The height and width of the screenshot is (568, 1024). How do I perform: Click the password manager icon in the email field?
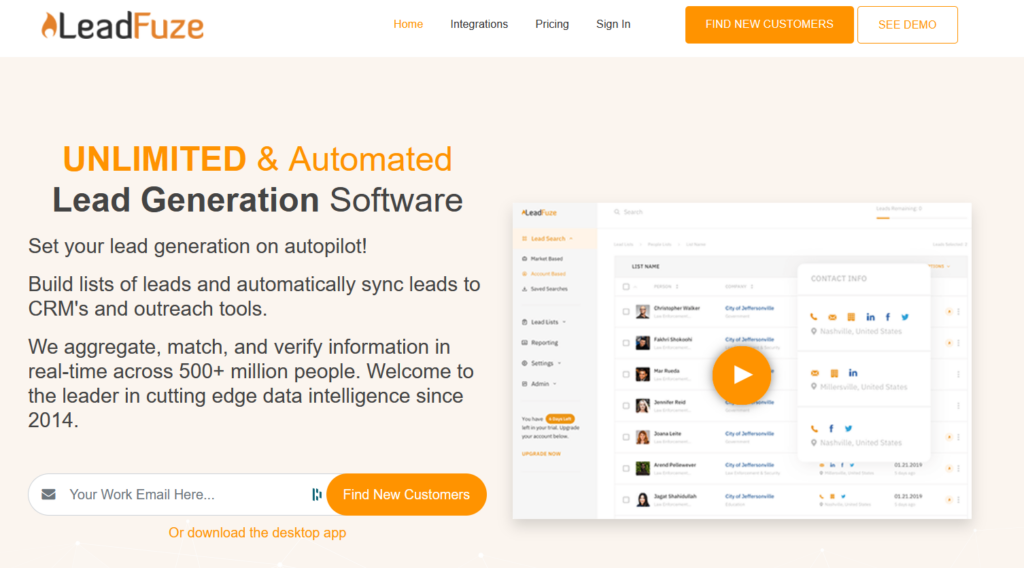(316, 494)
